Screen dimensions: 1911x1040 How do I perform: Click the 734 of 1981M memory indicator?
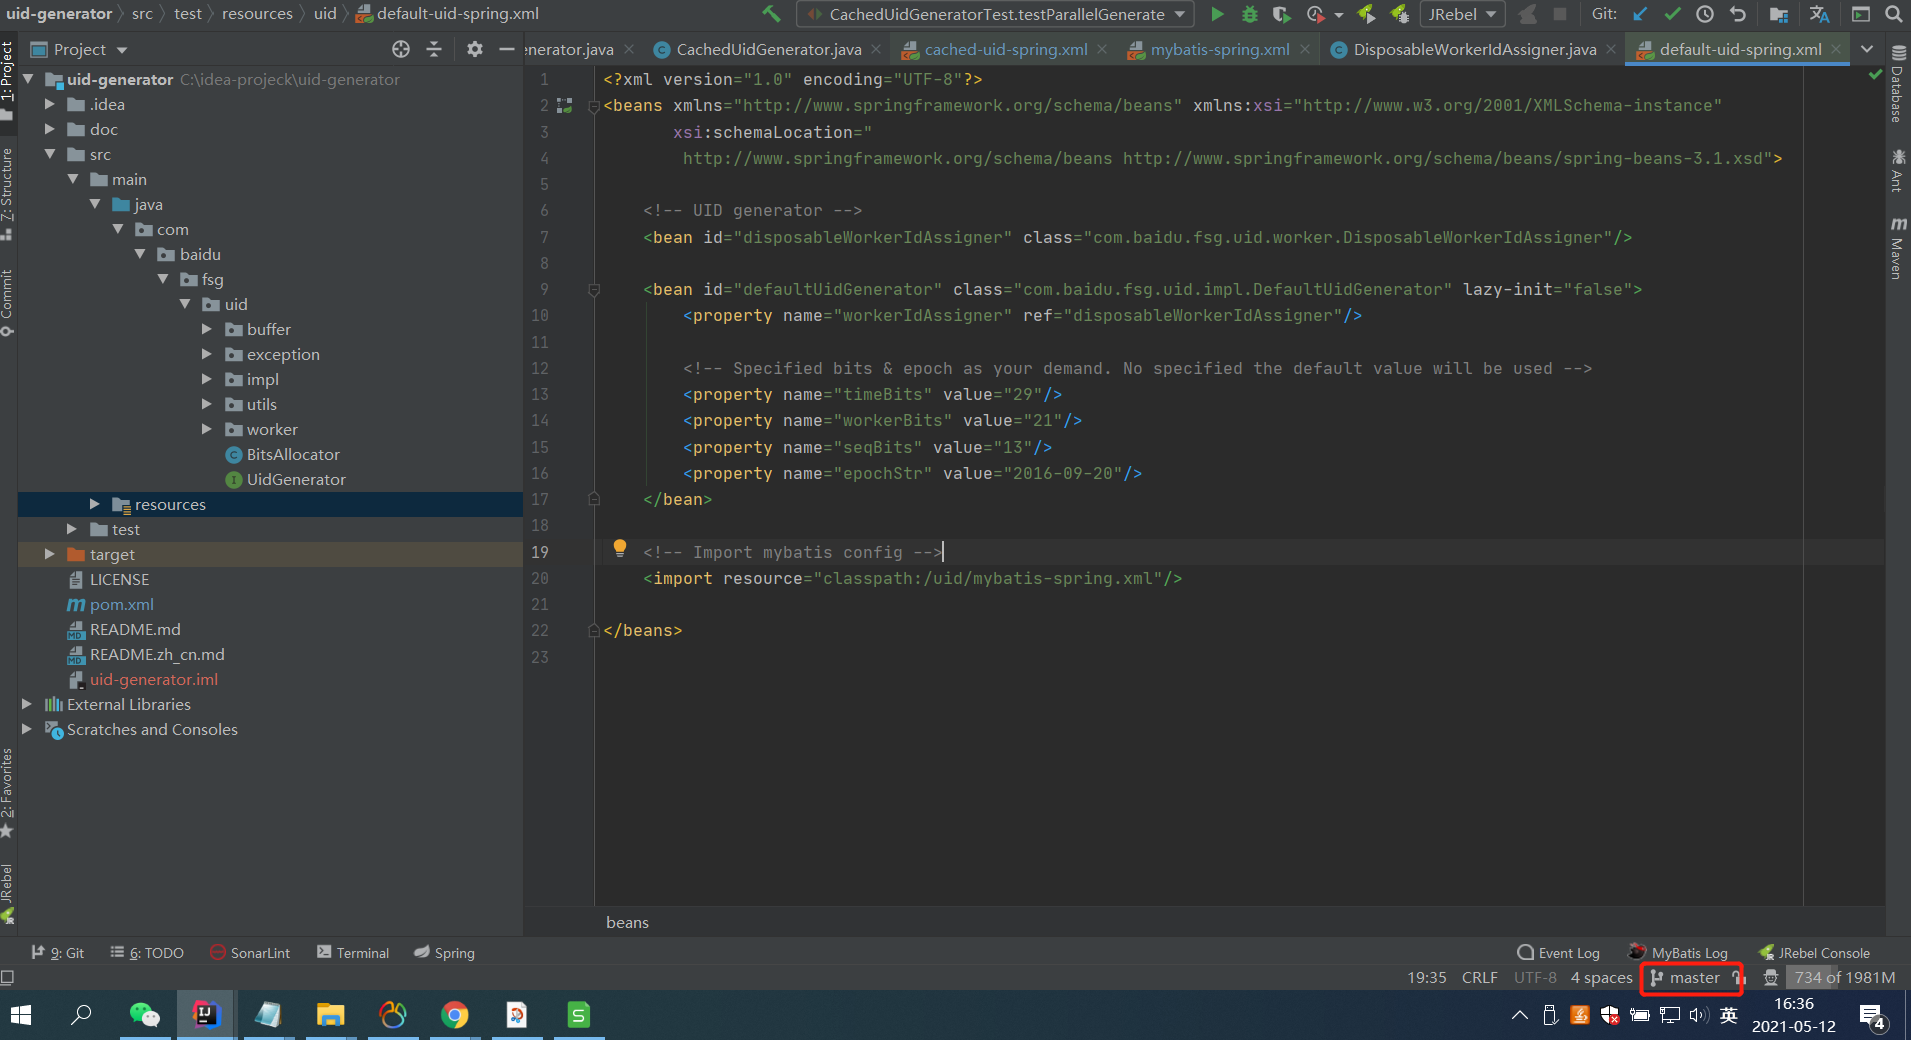point(1843,978)
